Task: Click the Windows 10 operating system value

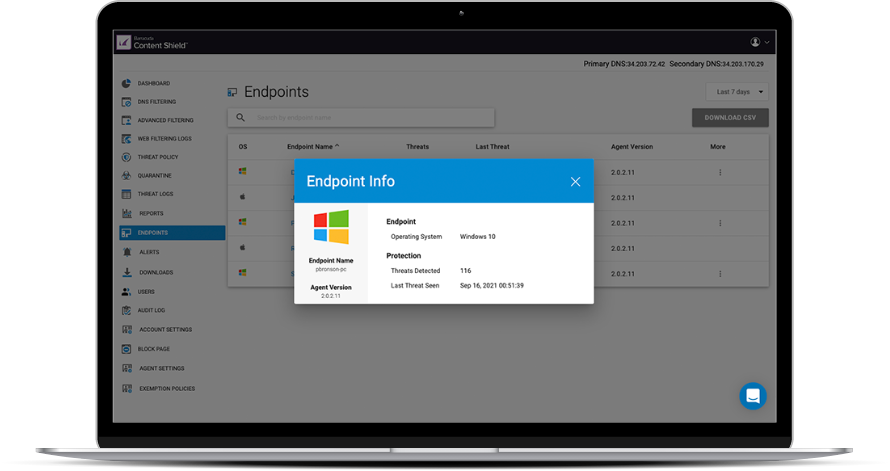Action: click(477, 237)
